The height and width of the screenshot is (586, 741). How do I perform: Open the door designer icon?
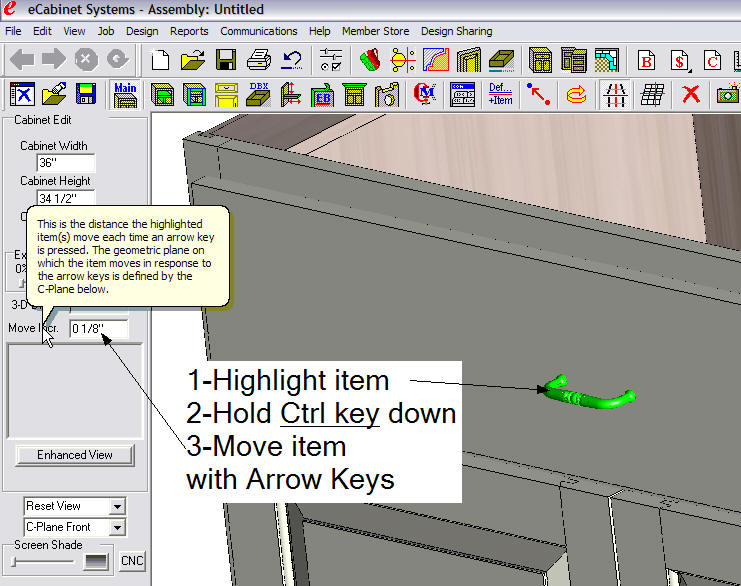[x=468, y=60]
